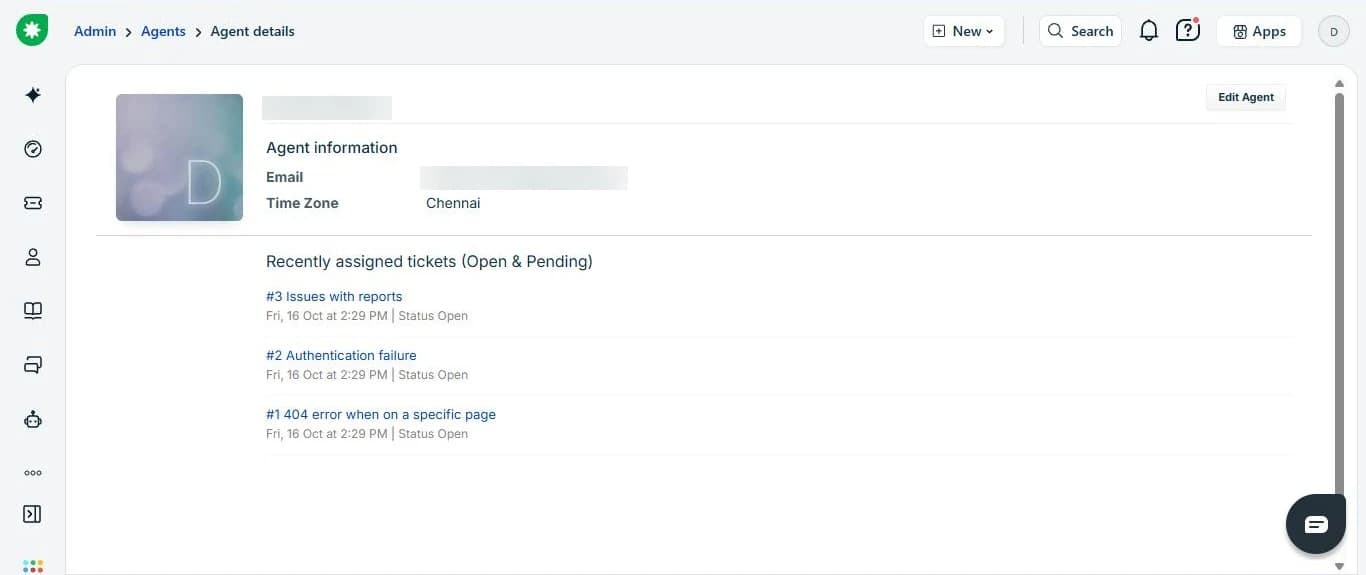Screen dimensions: 1366x575
Task: Click the Agent information heading
Action: (332, 147)
